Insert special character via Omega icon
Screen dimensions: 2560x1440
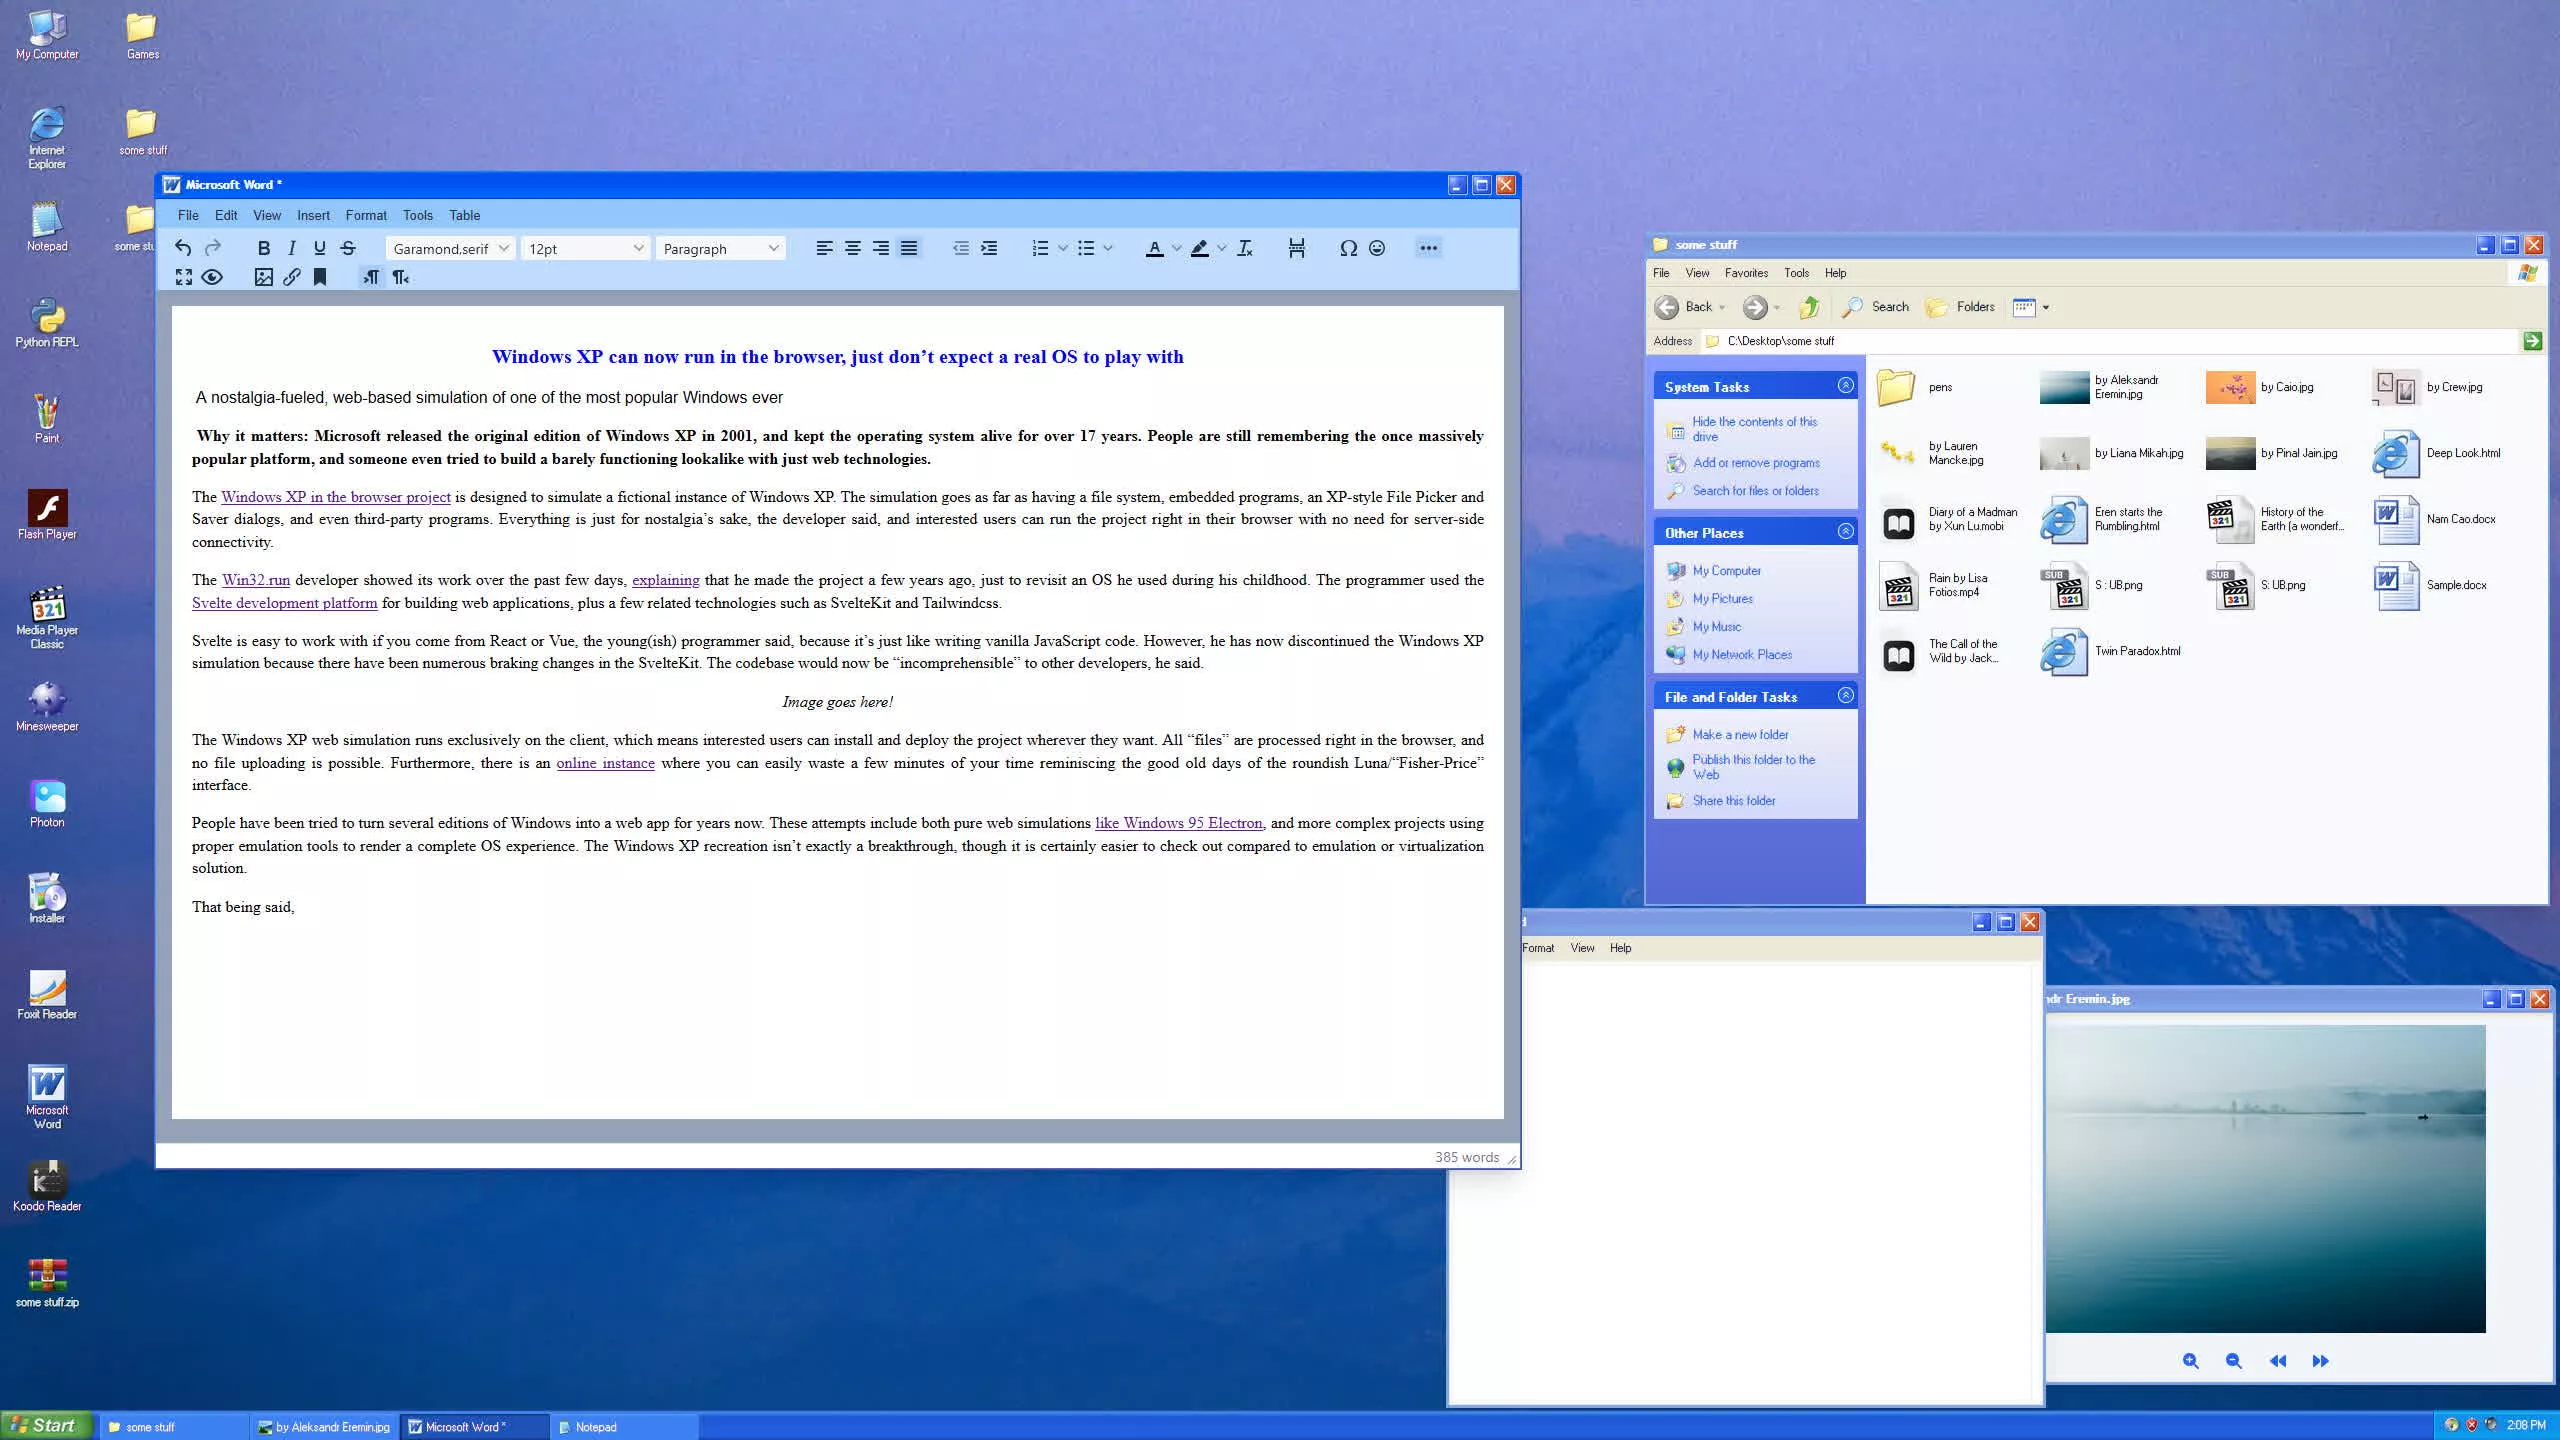tap(1348, 248)
